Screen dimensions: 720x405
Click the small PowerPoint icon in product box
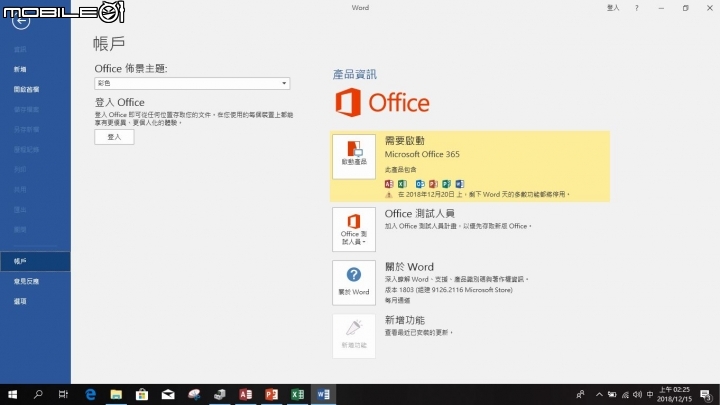pos(433,184)
